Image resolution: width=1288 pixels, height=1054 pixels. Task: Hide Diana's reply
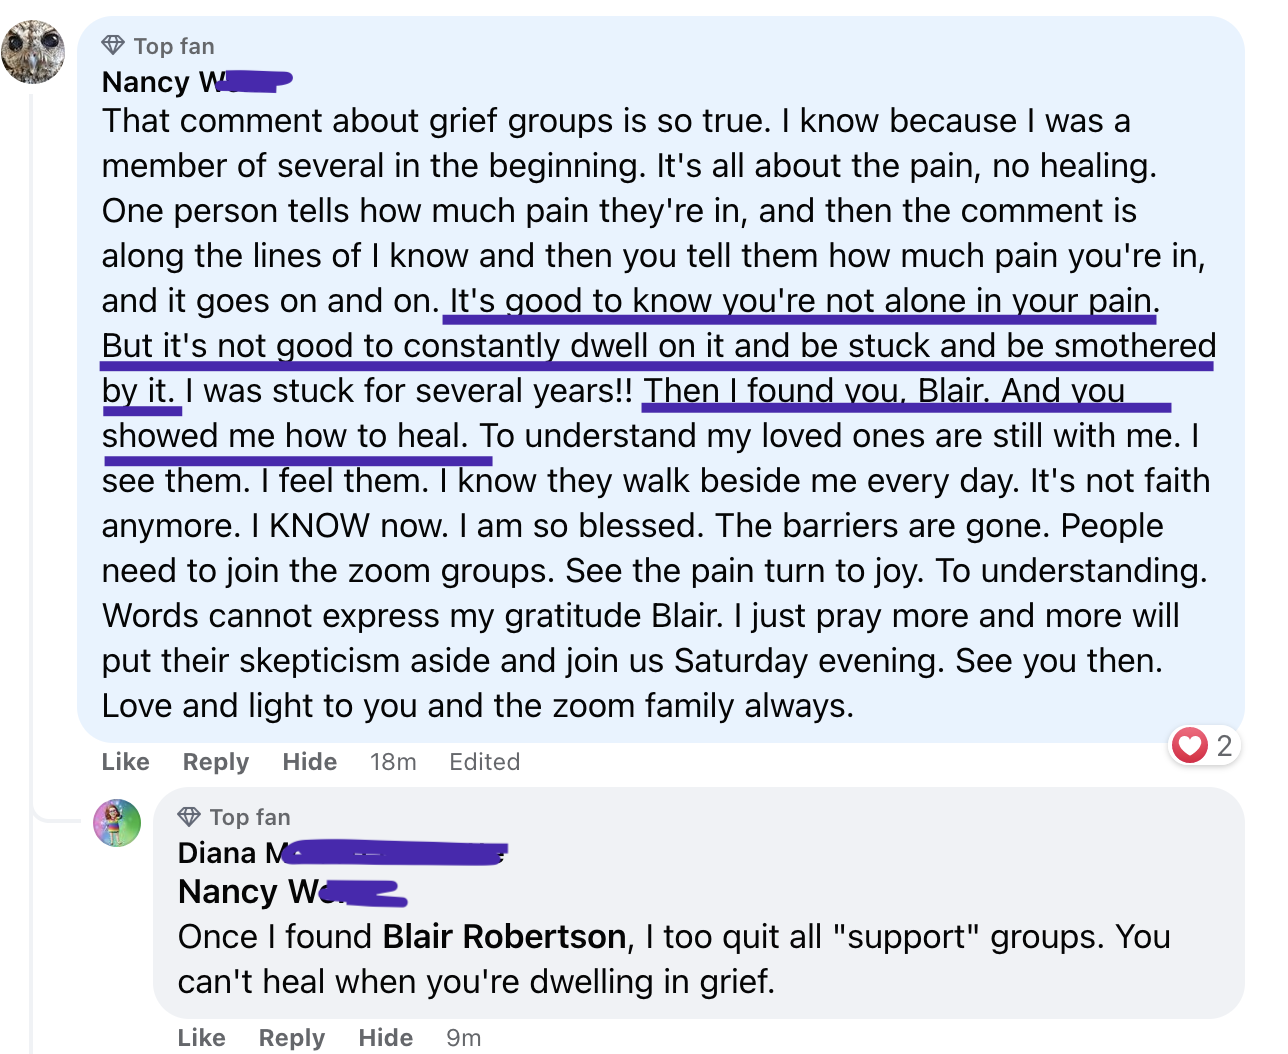coord(385,1038)
